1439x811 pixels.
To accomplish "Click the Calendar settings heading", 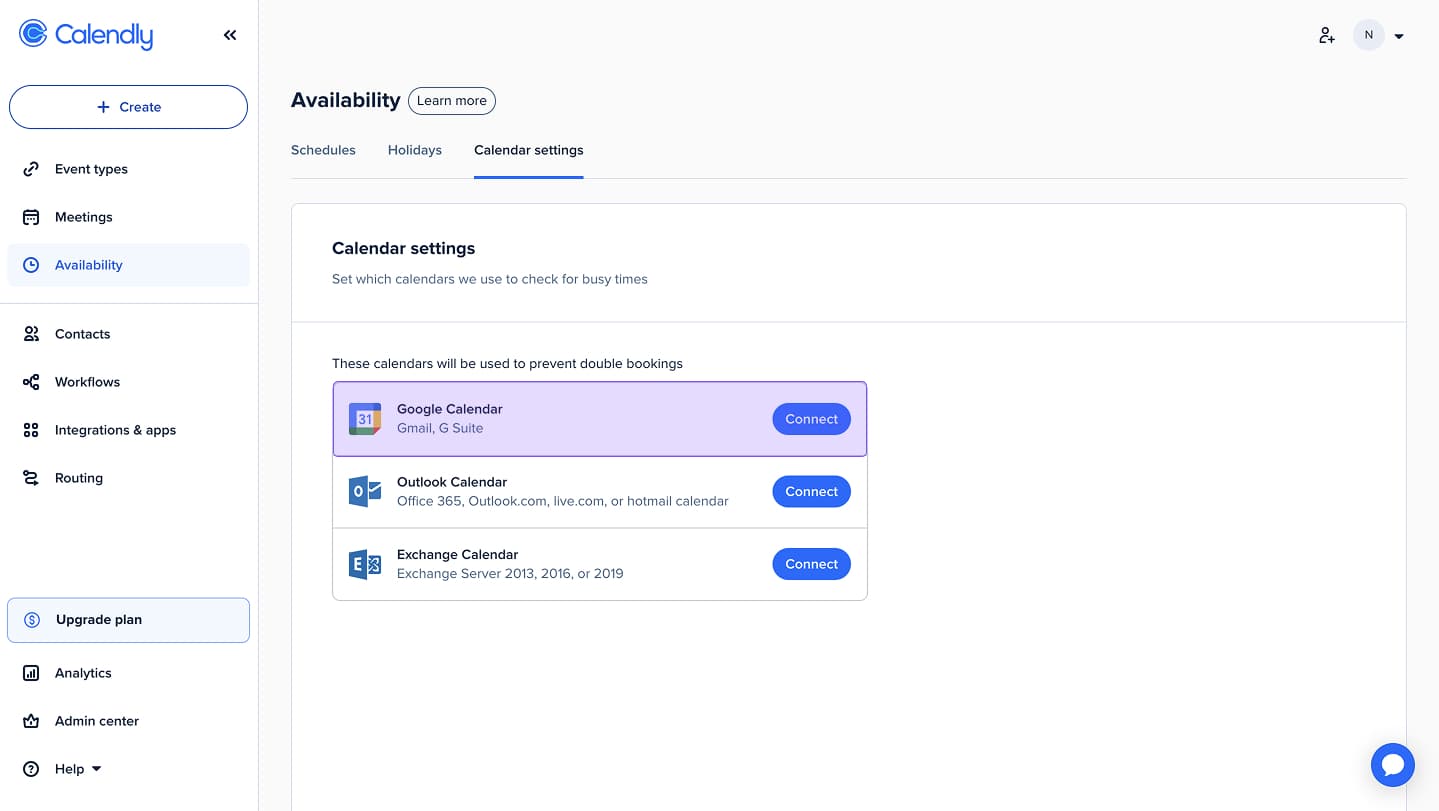I will point(404,248).
